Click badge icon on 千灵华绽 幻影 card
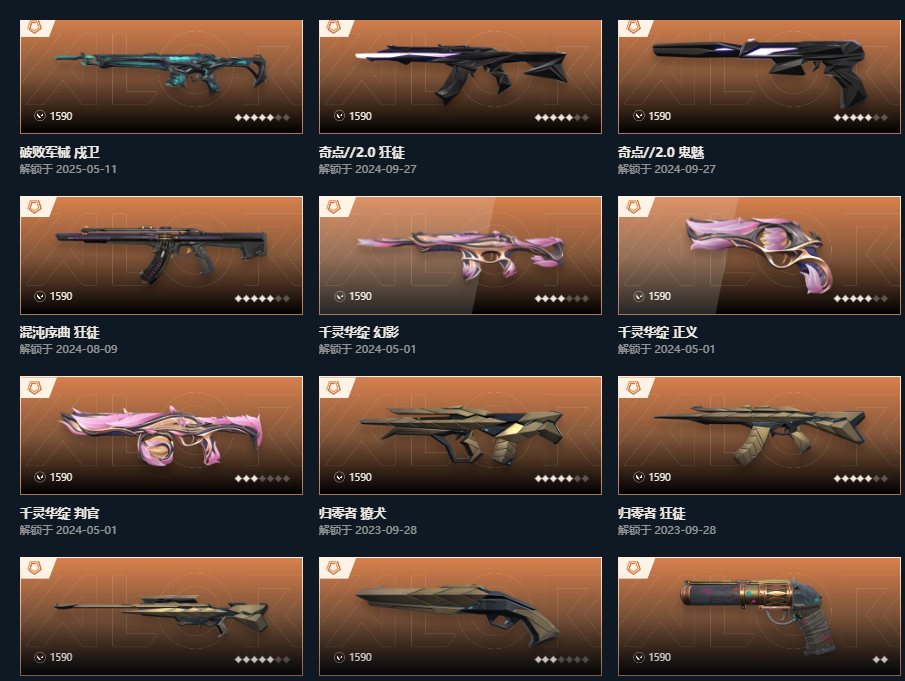The width and height of the screenshot is (905, 681). pyautogui.click(x=334, y=207)
